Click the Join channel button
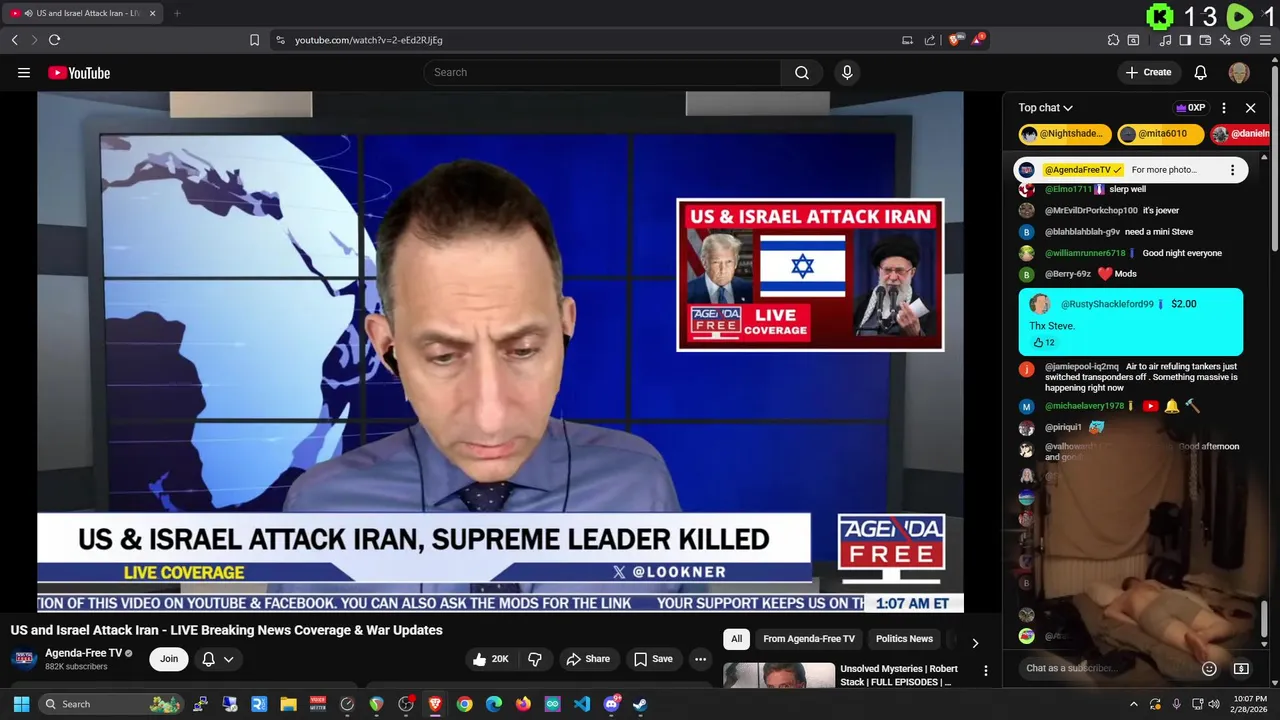 (169, 659)
